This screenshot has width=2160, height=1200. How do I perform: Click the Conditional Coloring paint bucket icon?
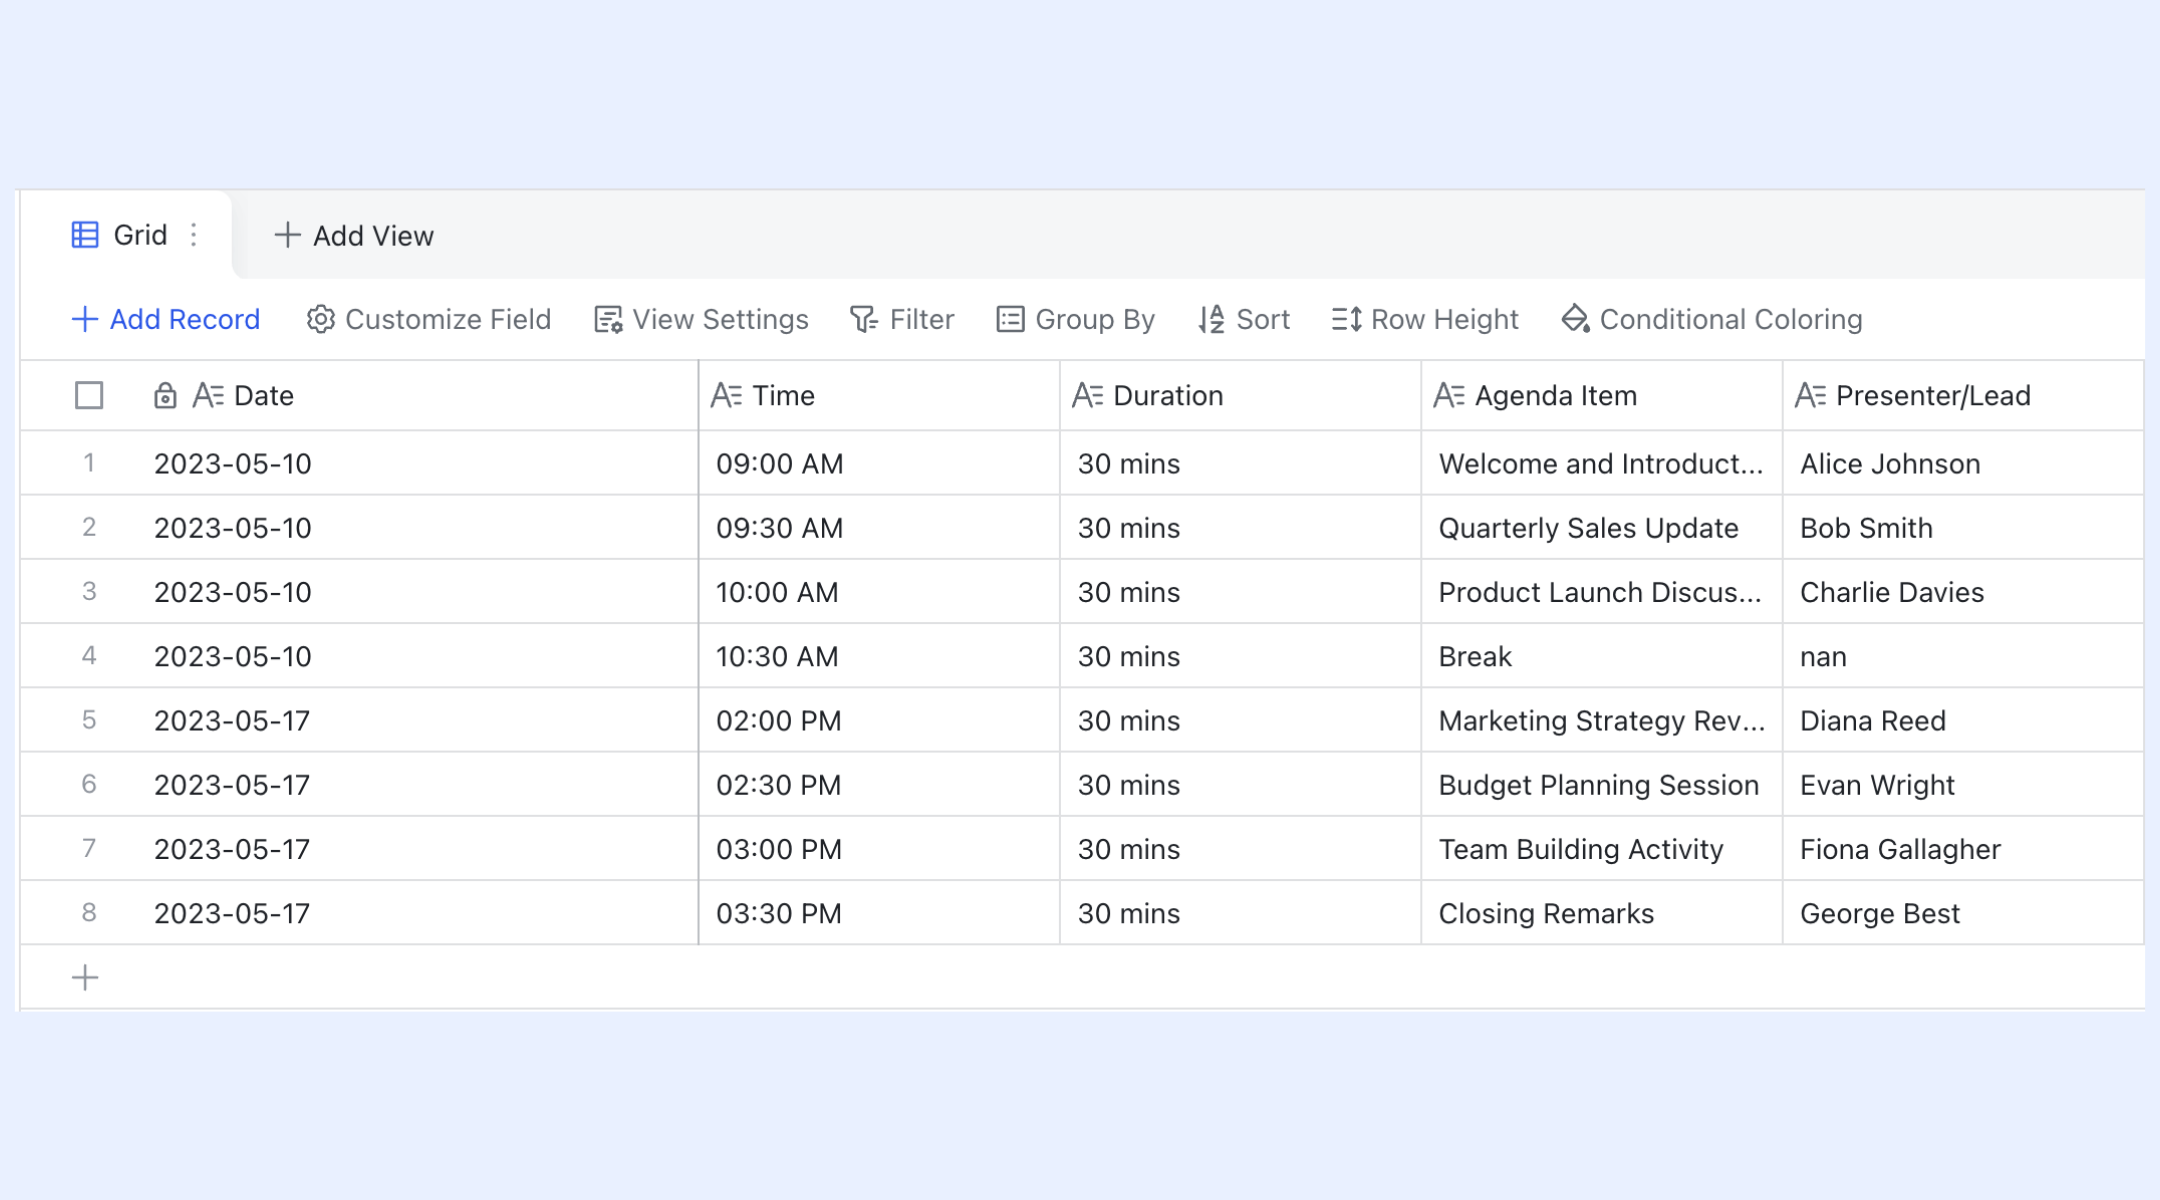[1575, 319]
